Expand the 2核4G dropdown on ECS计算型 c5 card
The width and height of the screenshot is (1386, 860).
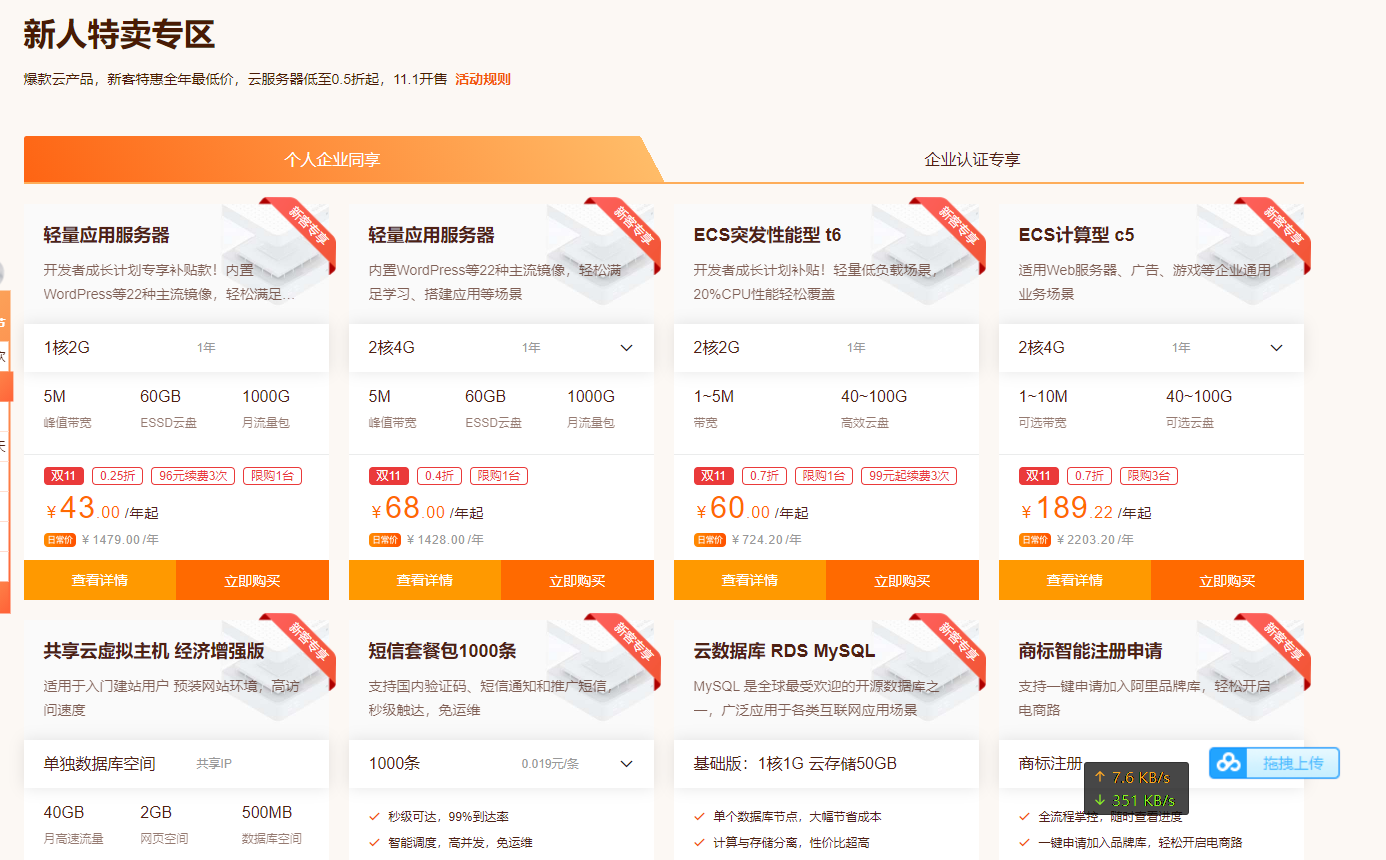point(1277,348)
